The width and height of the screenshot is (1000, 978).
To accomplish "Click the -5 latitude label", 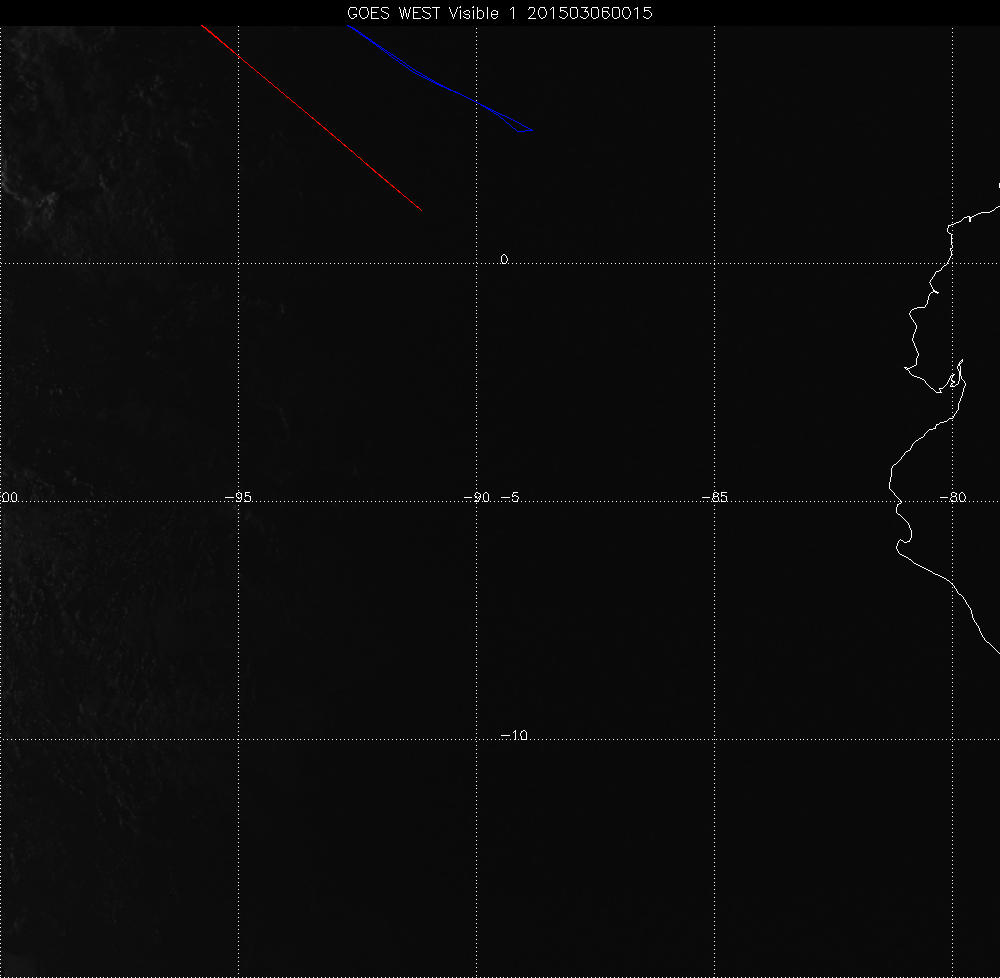I will coord(508,497).
